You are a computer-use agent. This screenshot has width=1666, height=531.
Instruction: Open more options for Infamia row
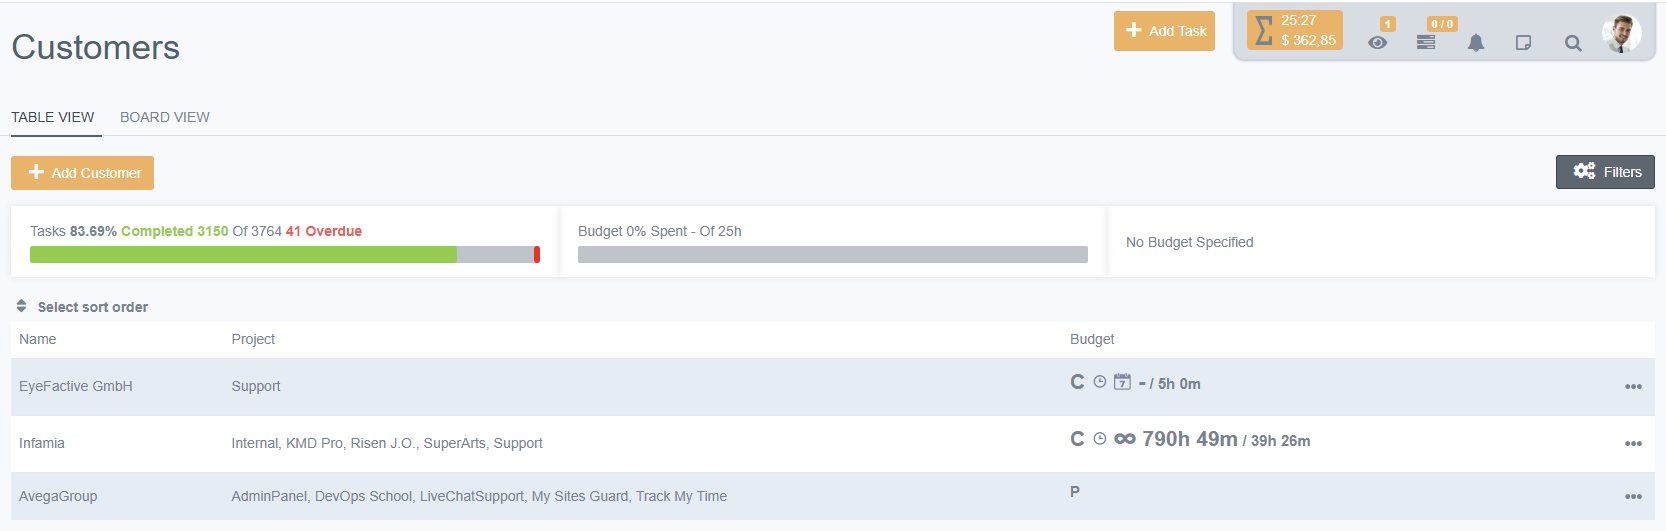[1633, 444]
